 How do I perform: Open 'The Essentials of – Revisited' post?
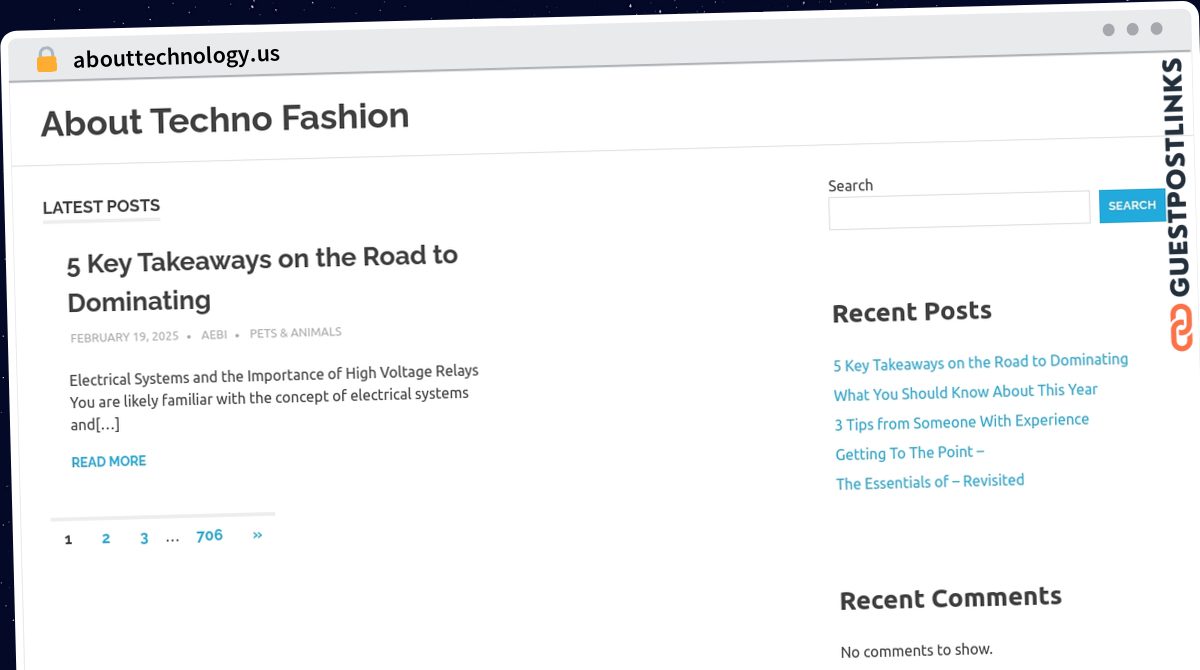(x=930, y=482)
